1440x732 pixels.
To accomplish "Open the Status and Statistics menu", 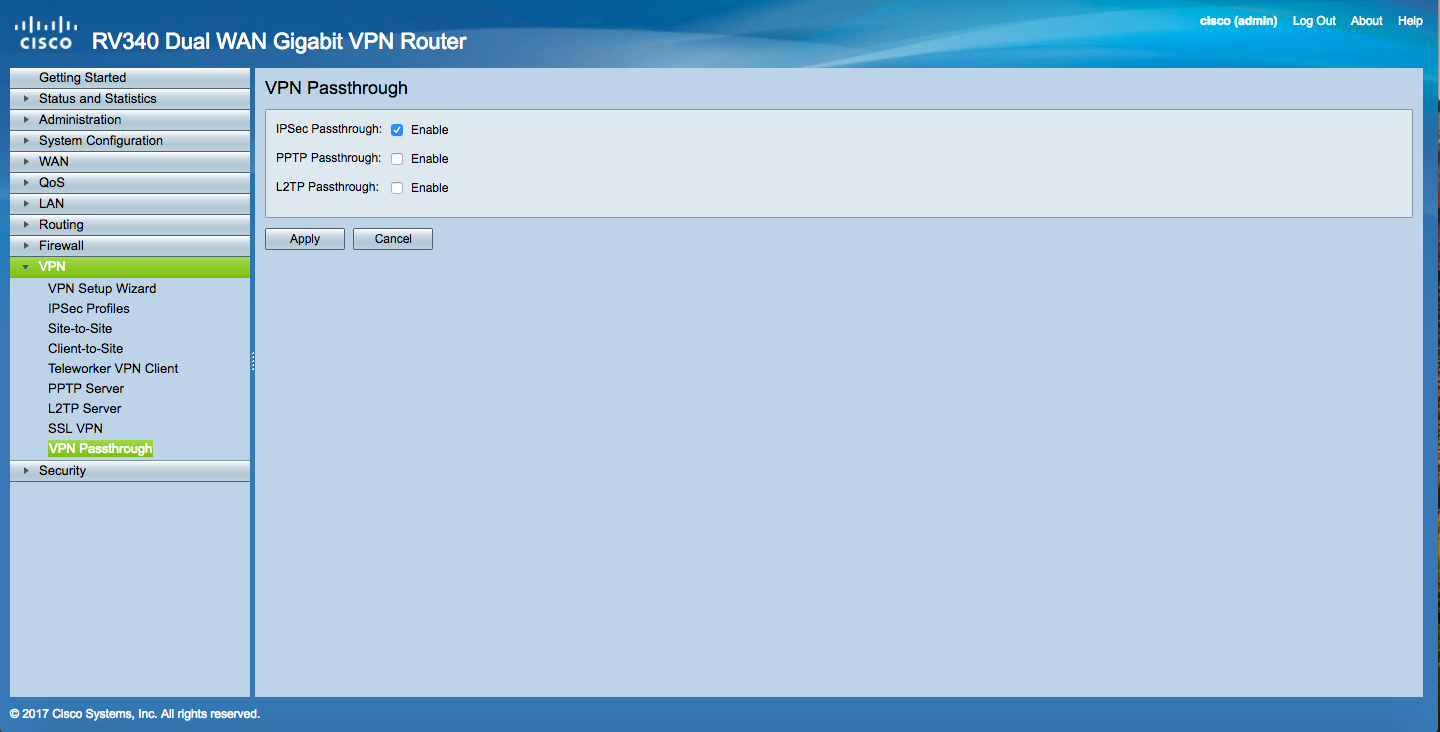I will (x=98, y=99).
